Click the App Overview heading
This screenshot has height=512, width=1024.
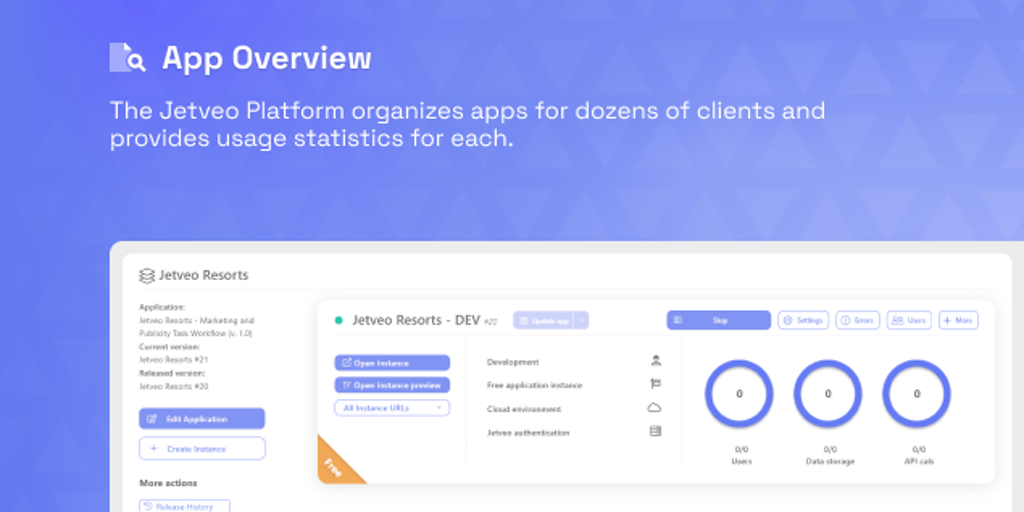(266, 58)
